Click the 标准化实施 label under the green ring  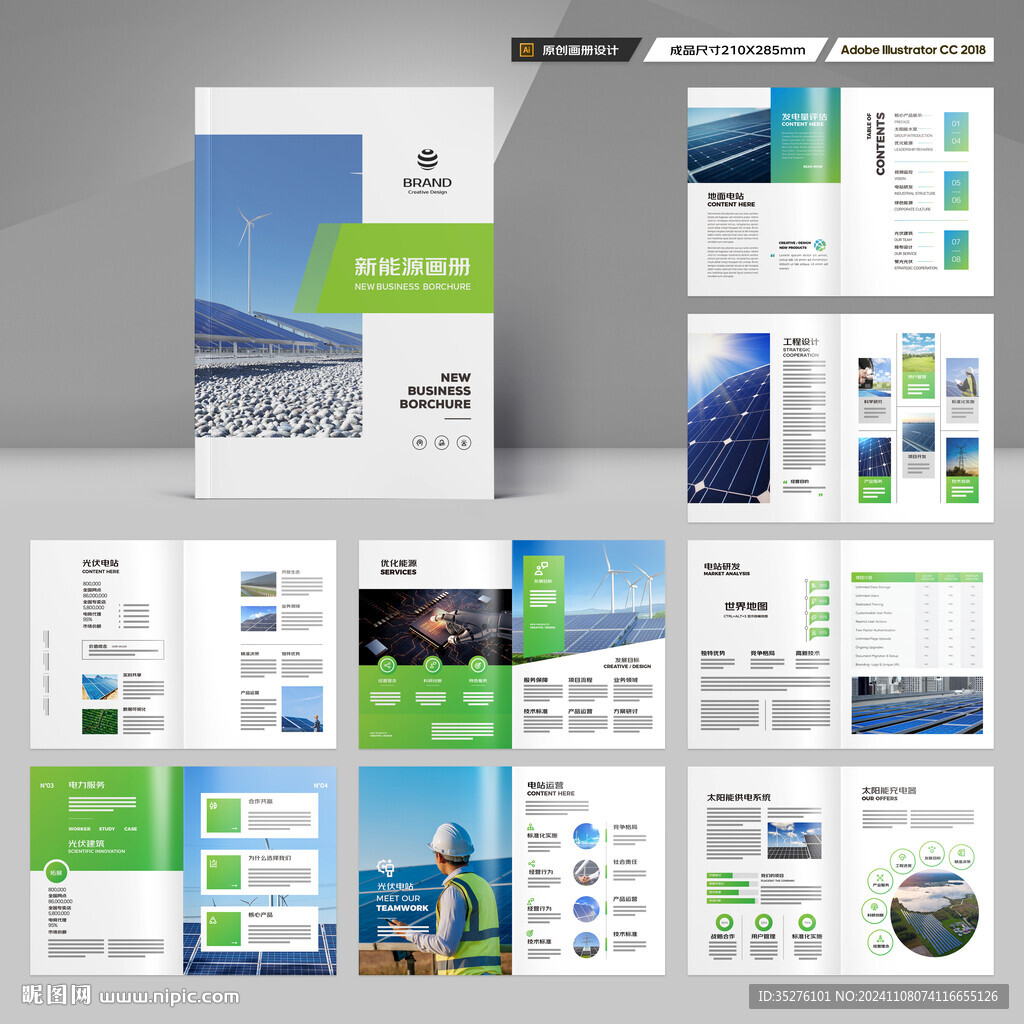point(807,936)
